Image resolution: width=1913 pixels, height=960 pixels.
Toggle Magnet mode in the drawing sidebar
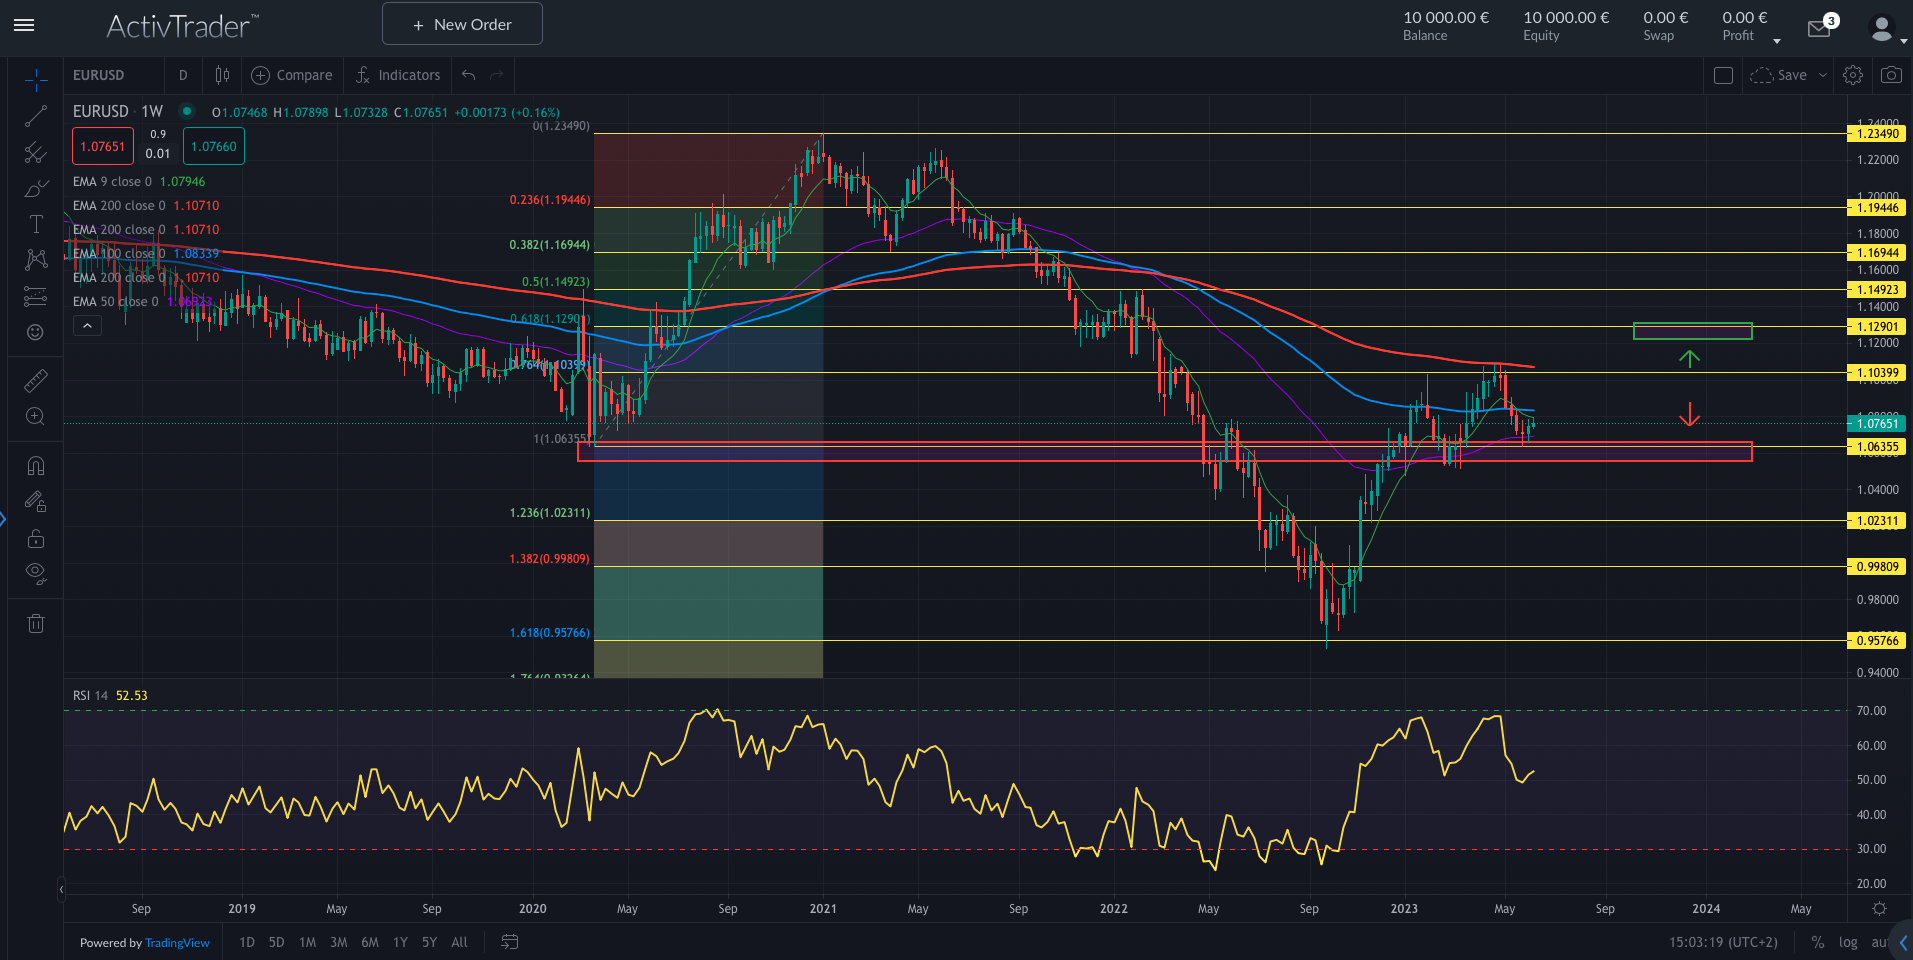coord(35,465)
